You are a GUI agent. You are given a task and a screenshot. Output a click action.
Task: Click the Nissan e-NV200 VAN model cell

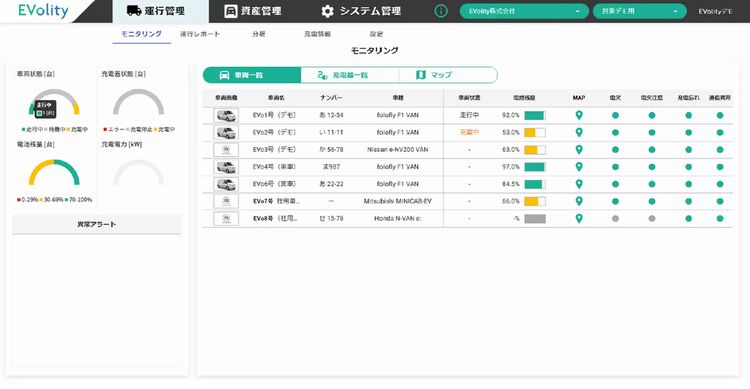(x=397, y=150)
